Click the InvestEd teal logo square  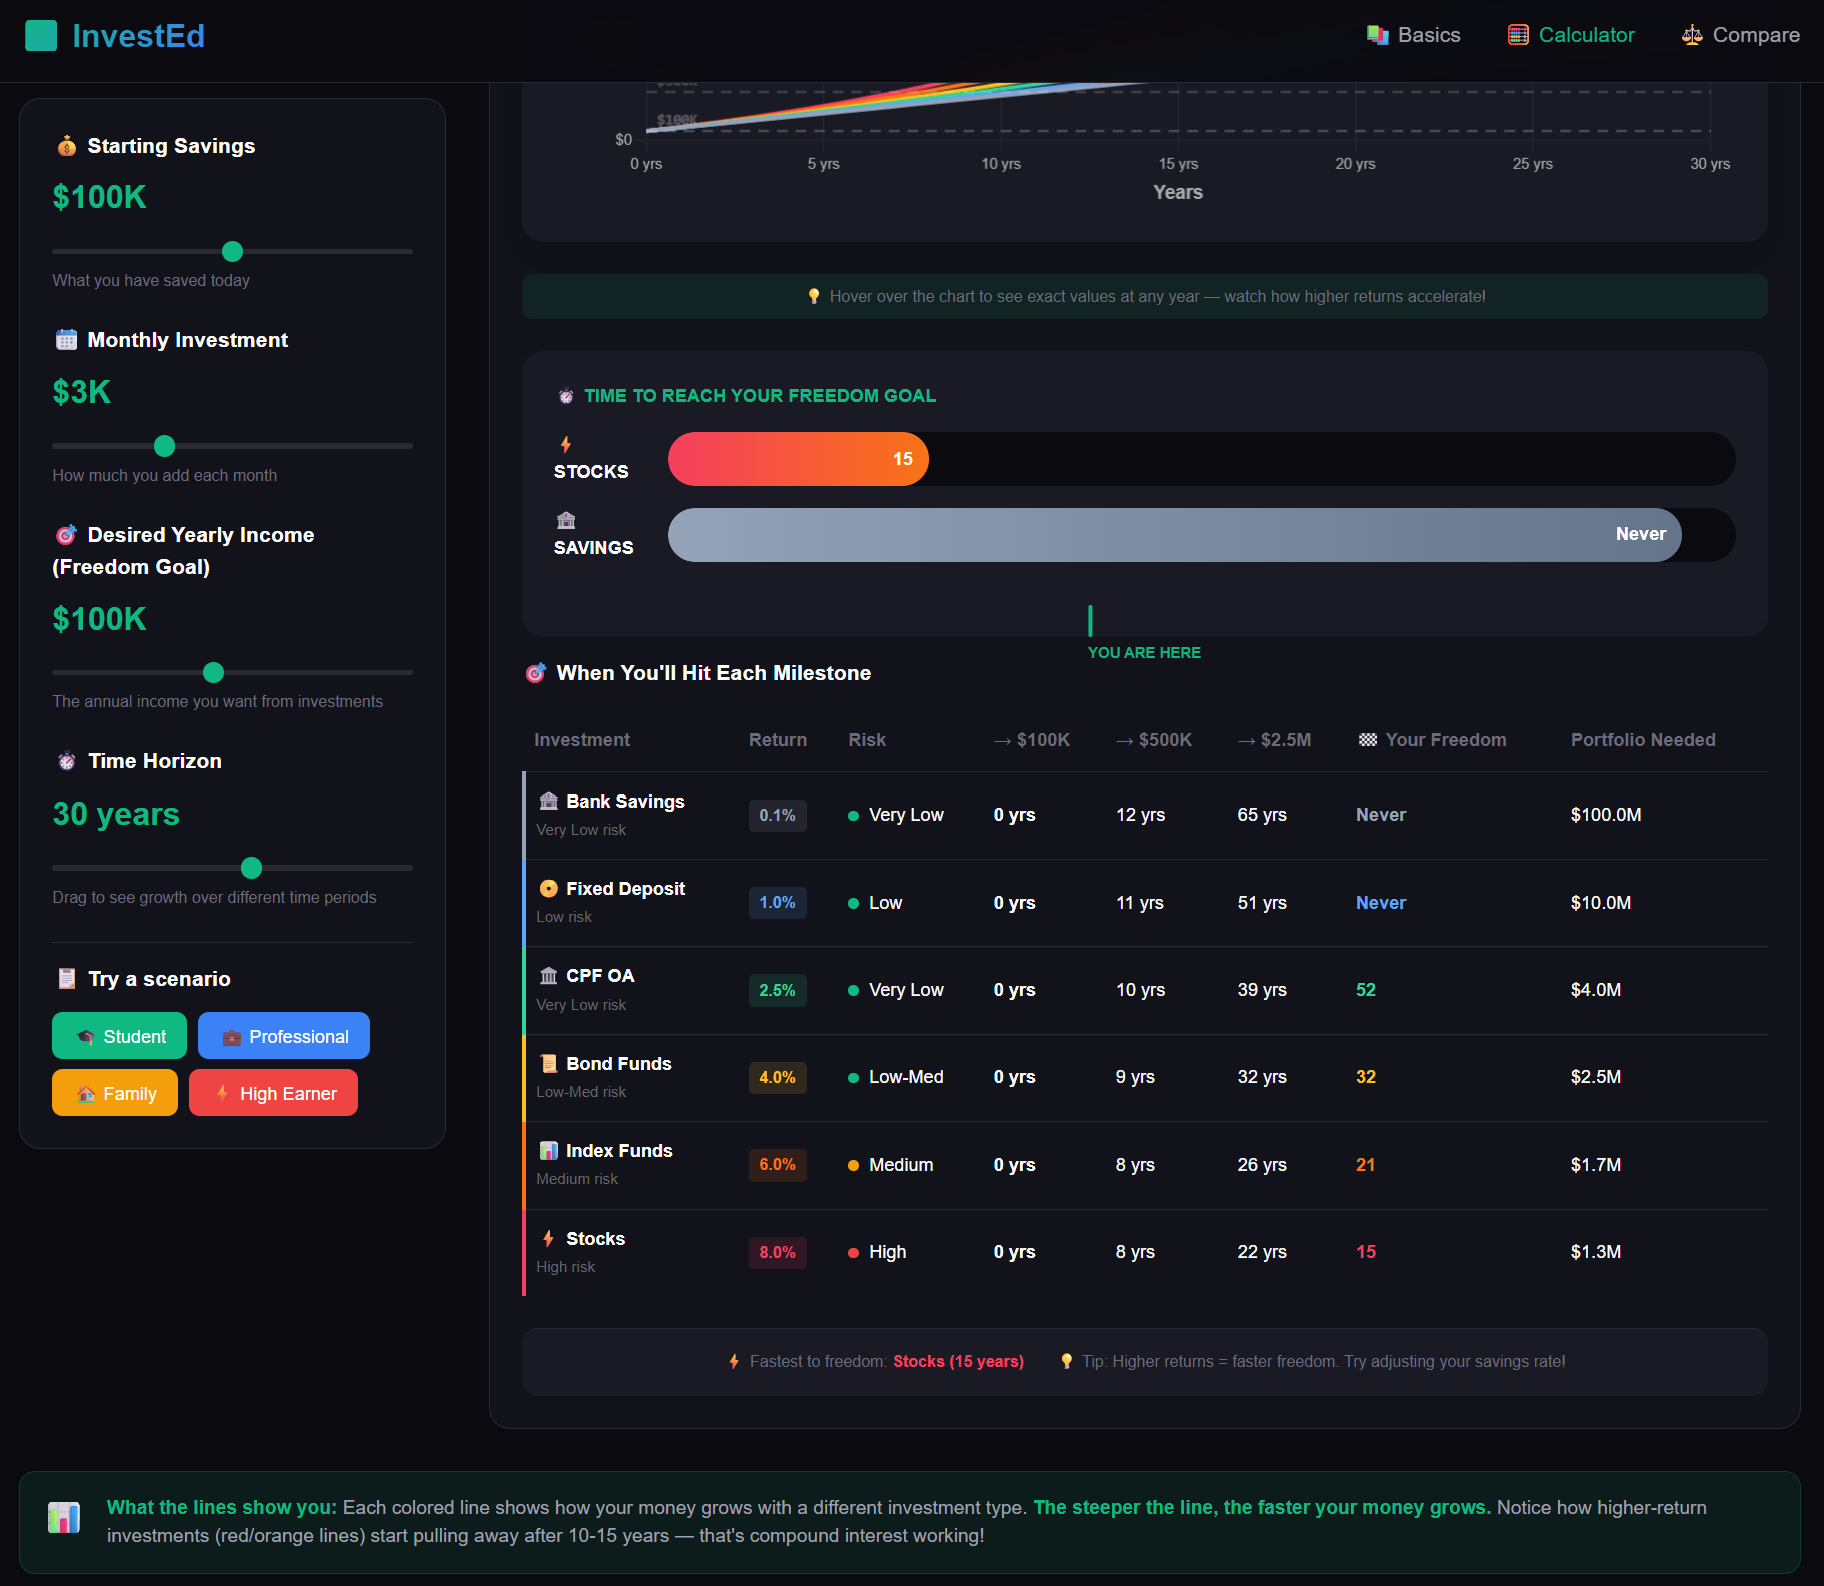41,36
